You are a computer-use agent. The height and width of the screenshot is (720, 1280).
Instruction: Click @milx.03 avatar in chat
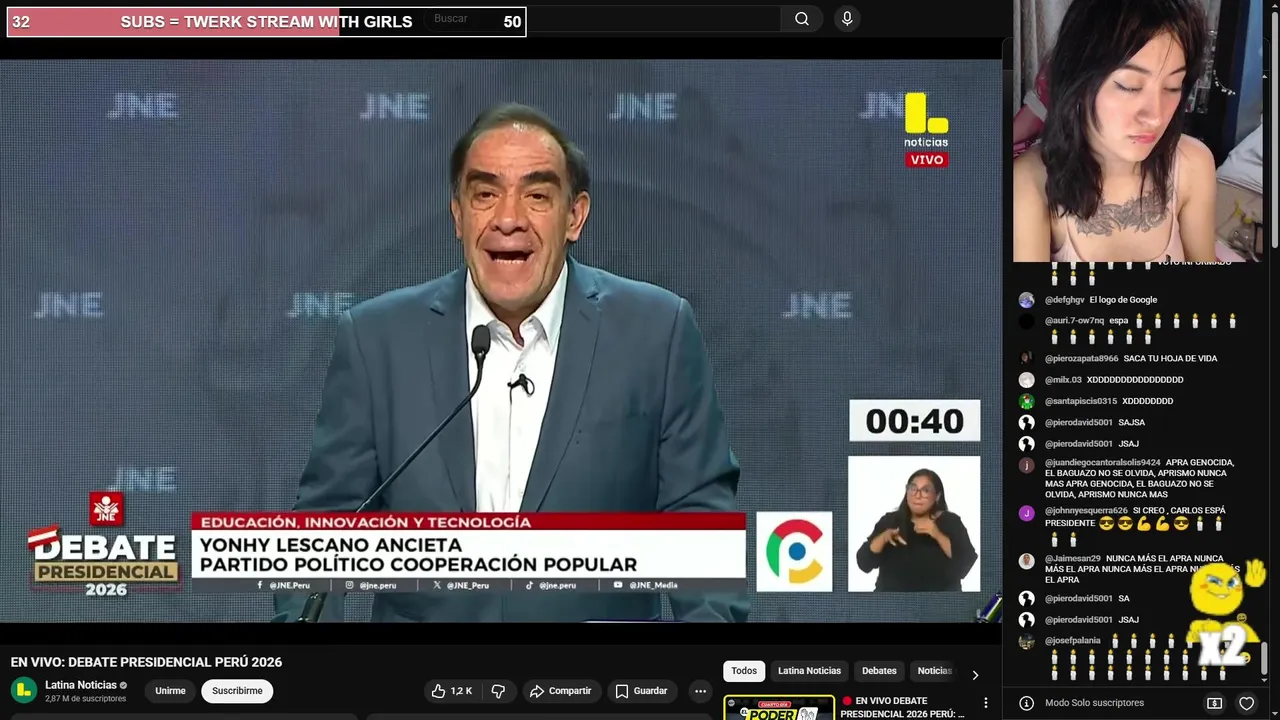1026,380
